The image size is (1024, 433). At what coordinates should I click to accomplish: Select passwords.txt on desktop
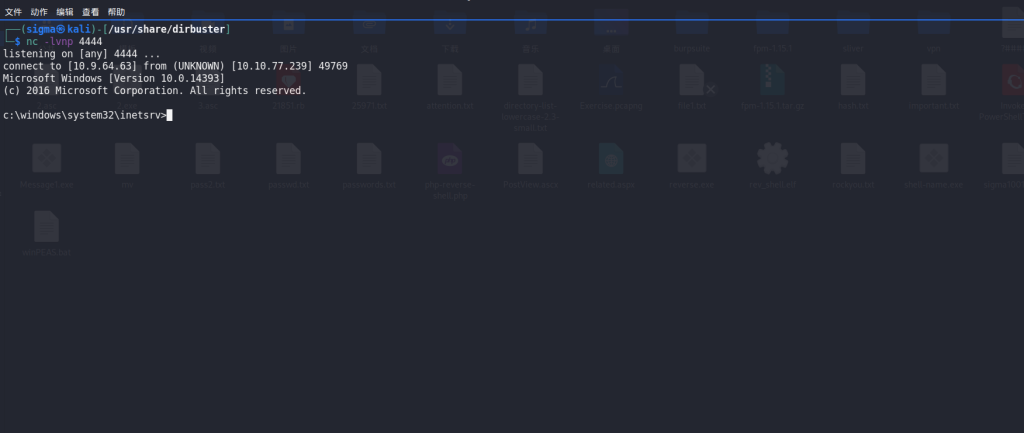click(369, 166)
